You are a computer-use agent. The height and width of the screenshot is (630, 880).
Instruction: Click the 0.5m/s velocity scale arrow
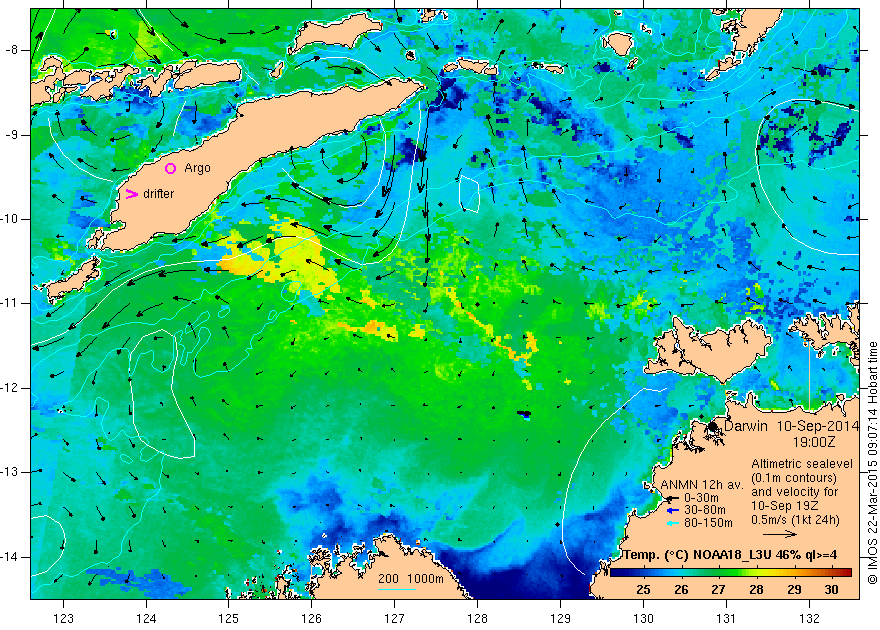click(x=780, y=534)
